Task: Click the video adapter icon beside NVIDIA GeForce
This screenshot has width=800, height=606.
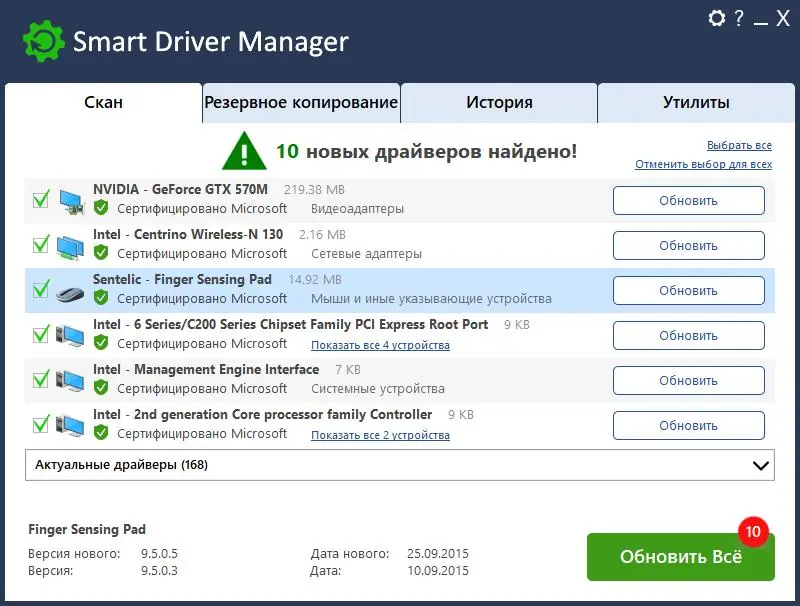Action: [71, 199]
